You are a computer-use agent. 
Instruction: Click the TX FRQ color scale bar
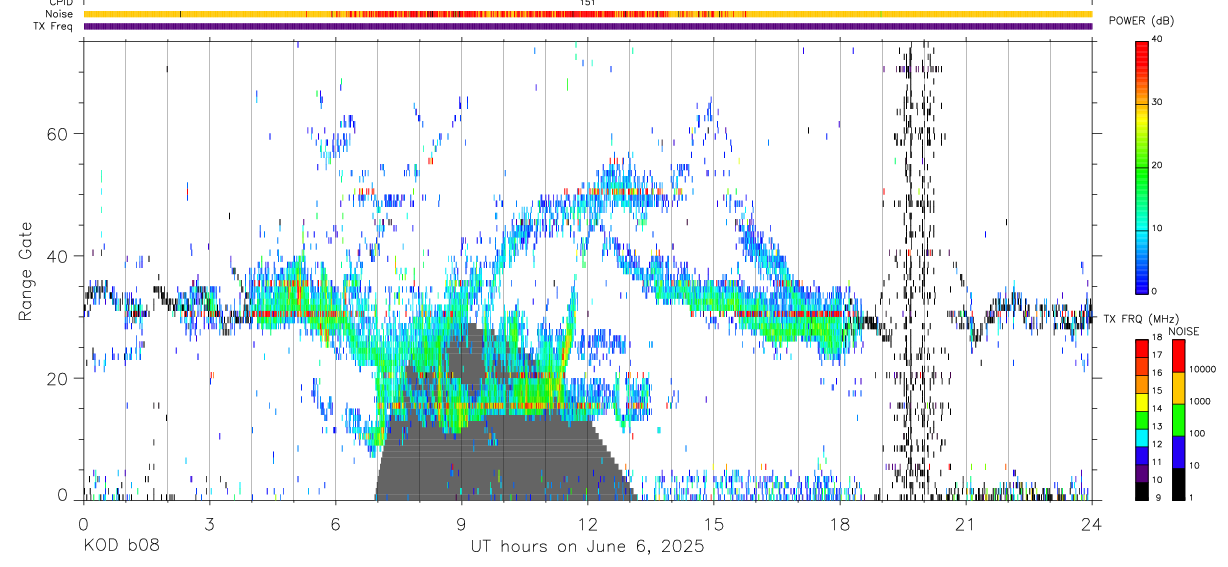tap(1141, 419)
